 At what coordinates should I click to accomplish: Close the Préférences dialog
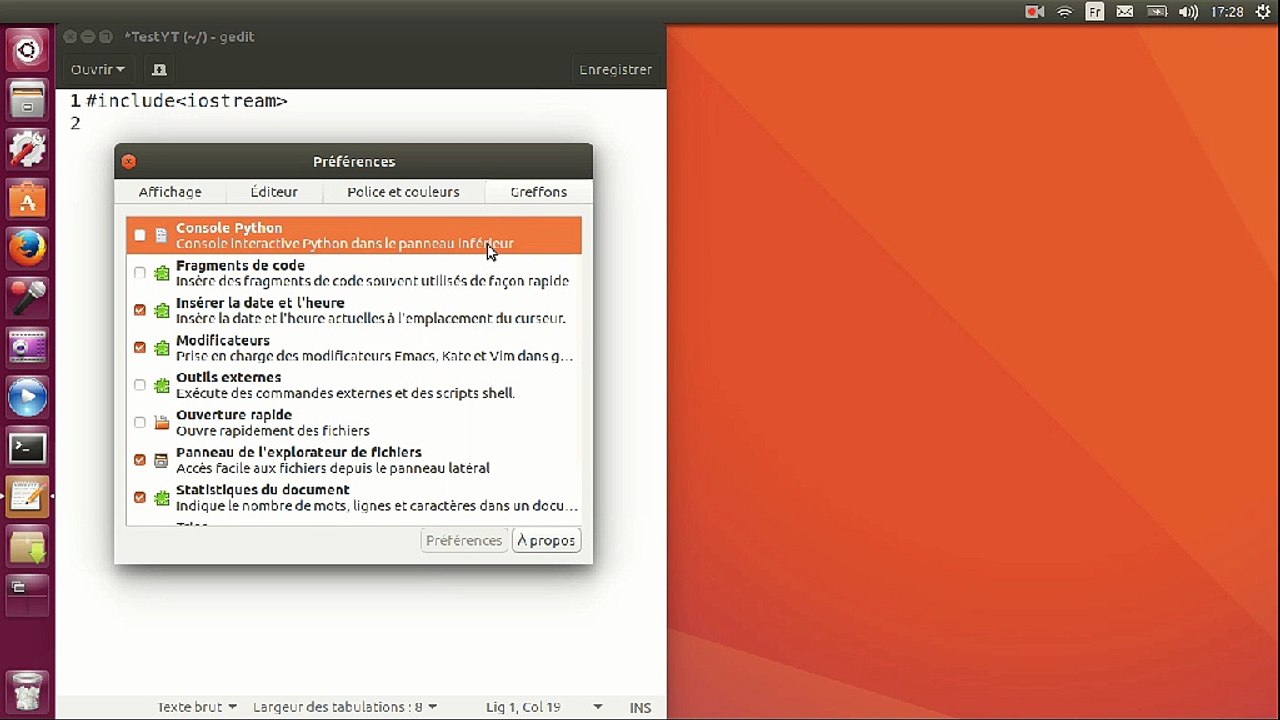pyautogui.click(x=128, y=161)
